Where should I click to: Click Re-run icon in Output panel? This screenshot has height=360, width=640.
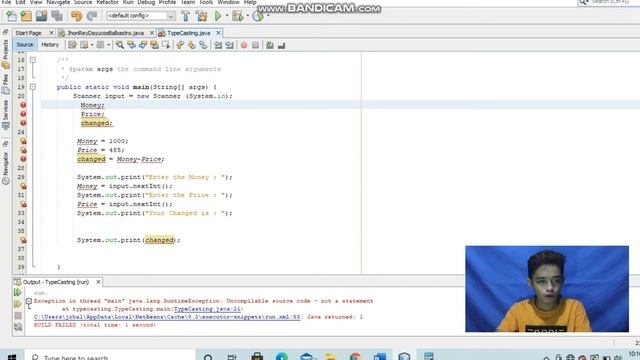click(18, 292)
